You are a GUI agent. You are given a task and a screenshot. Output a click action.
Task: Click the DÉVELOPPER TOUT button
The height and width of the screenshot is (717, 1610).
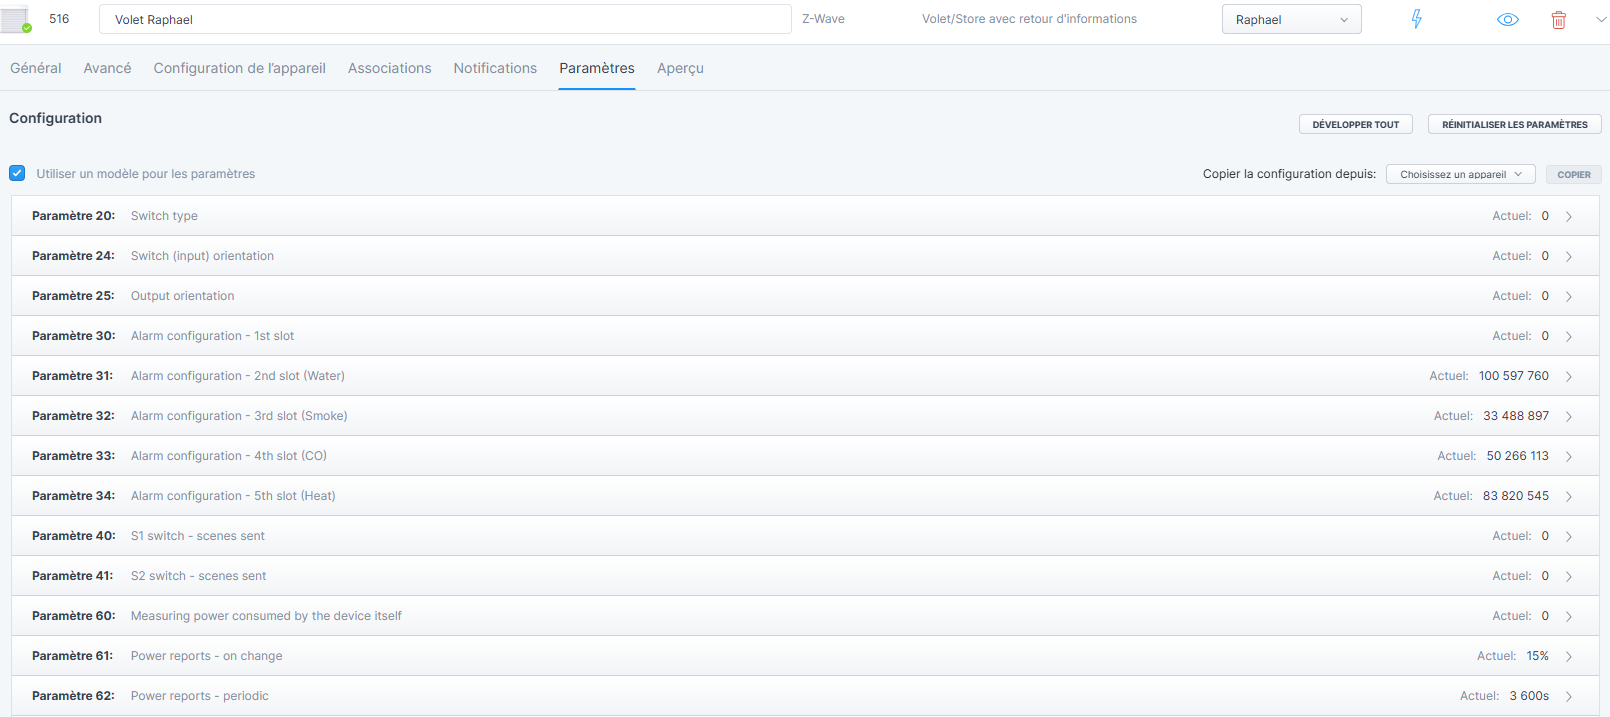click(1355, 124)
